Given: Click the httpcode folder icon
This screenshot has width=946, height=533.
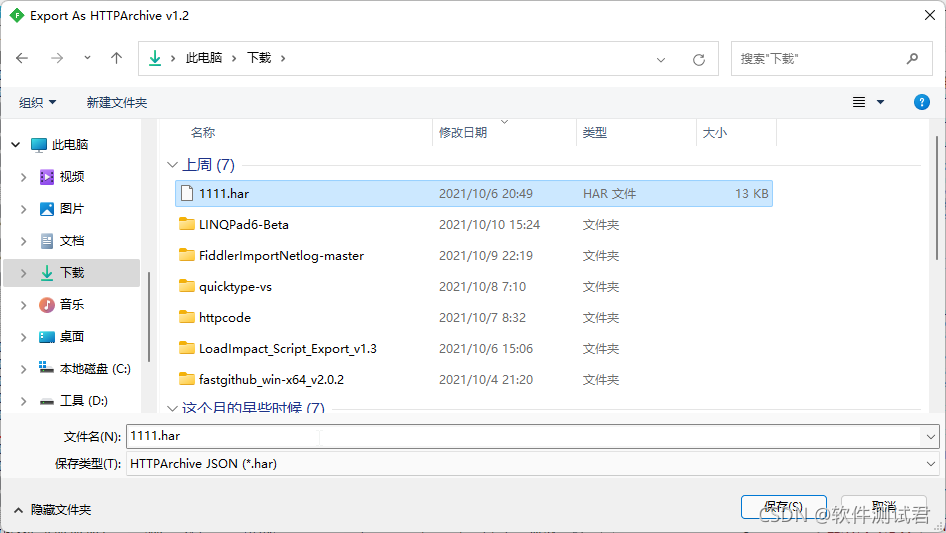Looking at the screenshot, I should (187, 317).
